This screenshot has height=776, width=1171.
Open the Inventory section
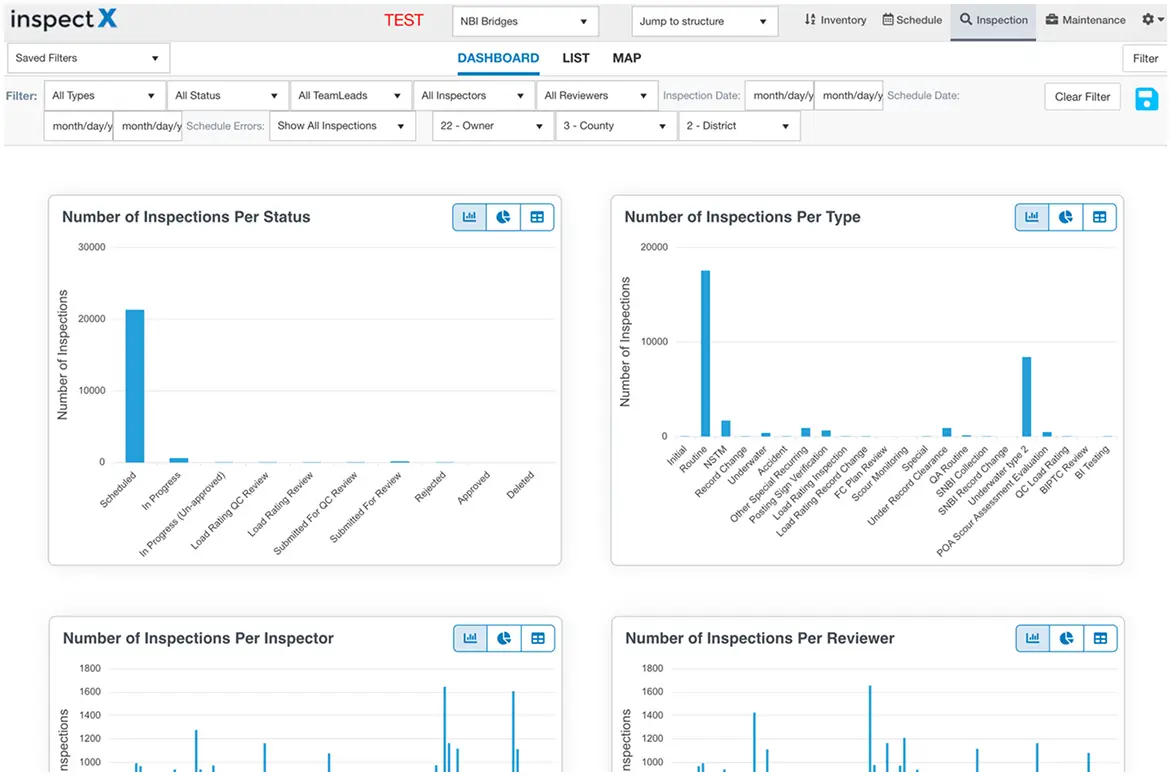[834, 19]
